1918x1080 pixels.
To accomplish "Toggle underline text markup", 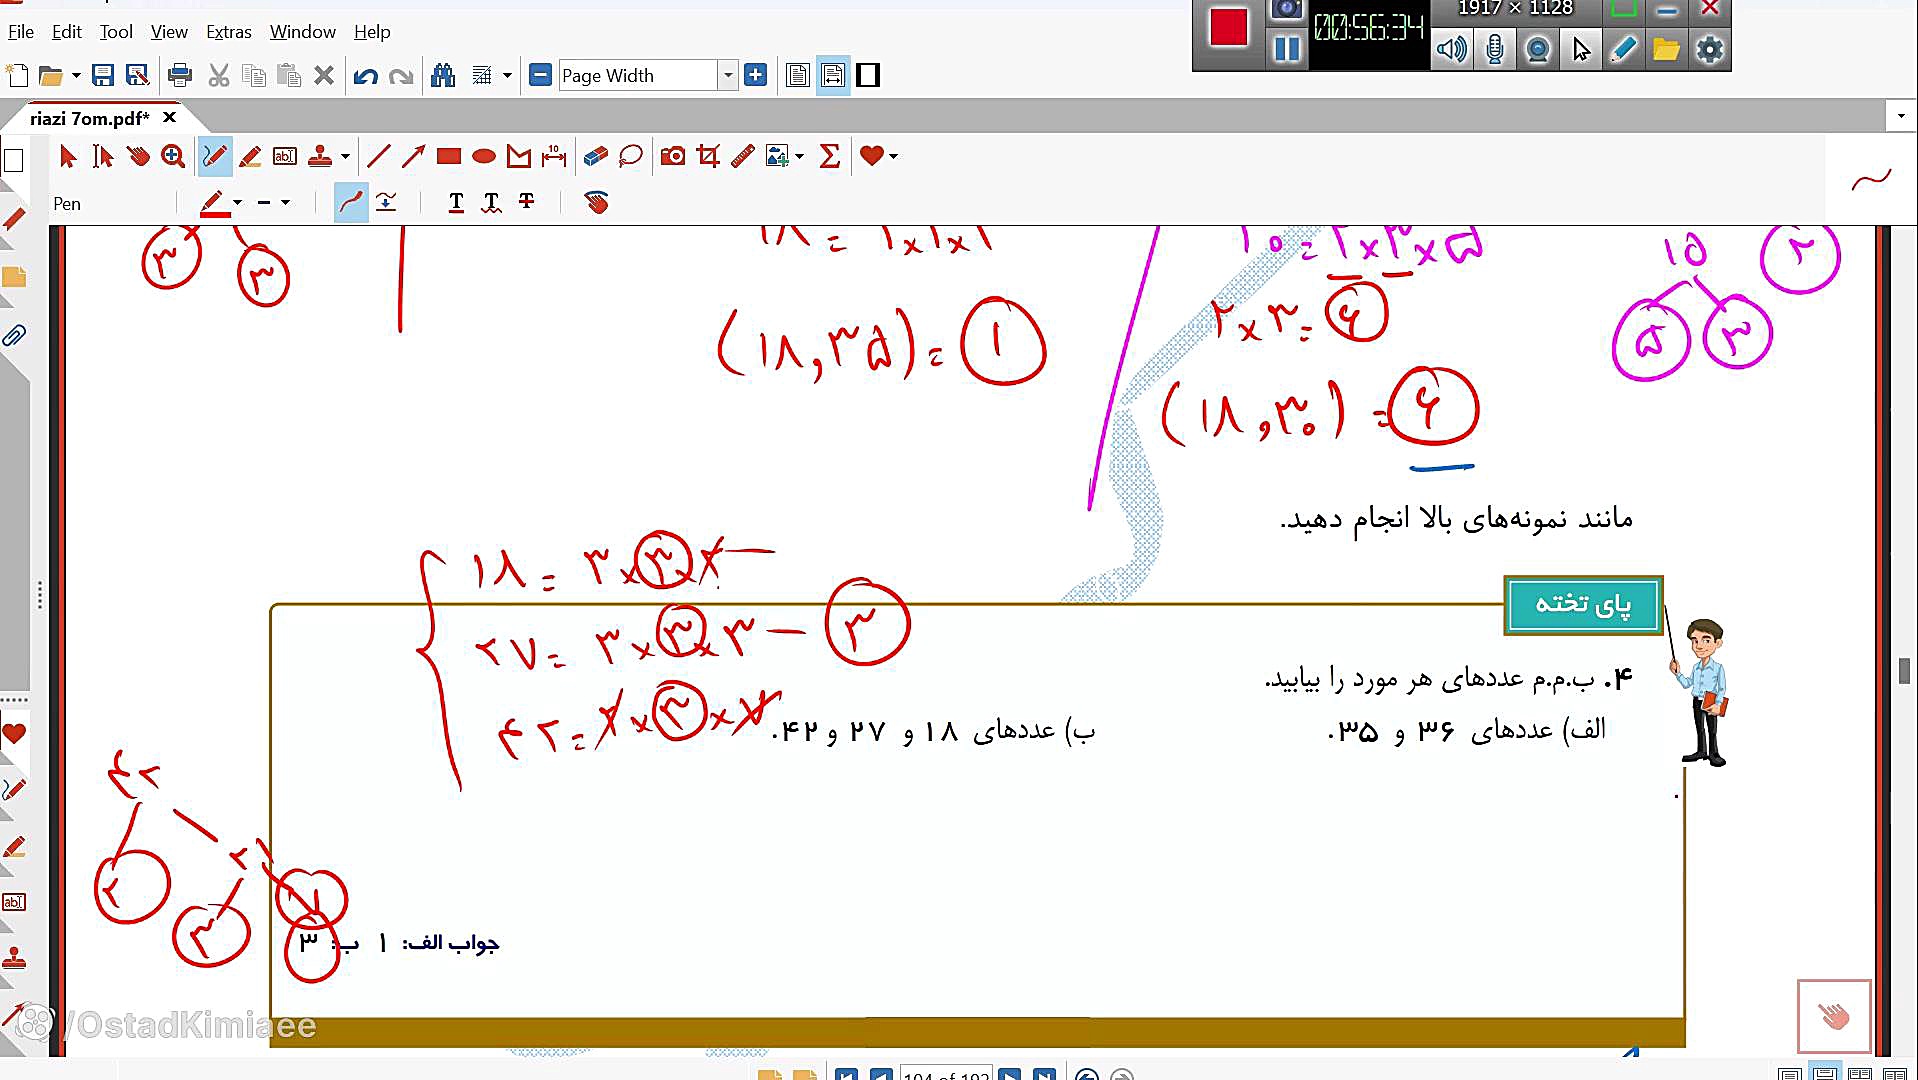I will [456, 203].
